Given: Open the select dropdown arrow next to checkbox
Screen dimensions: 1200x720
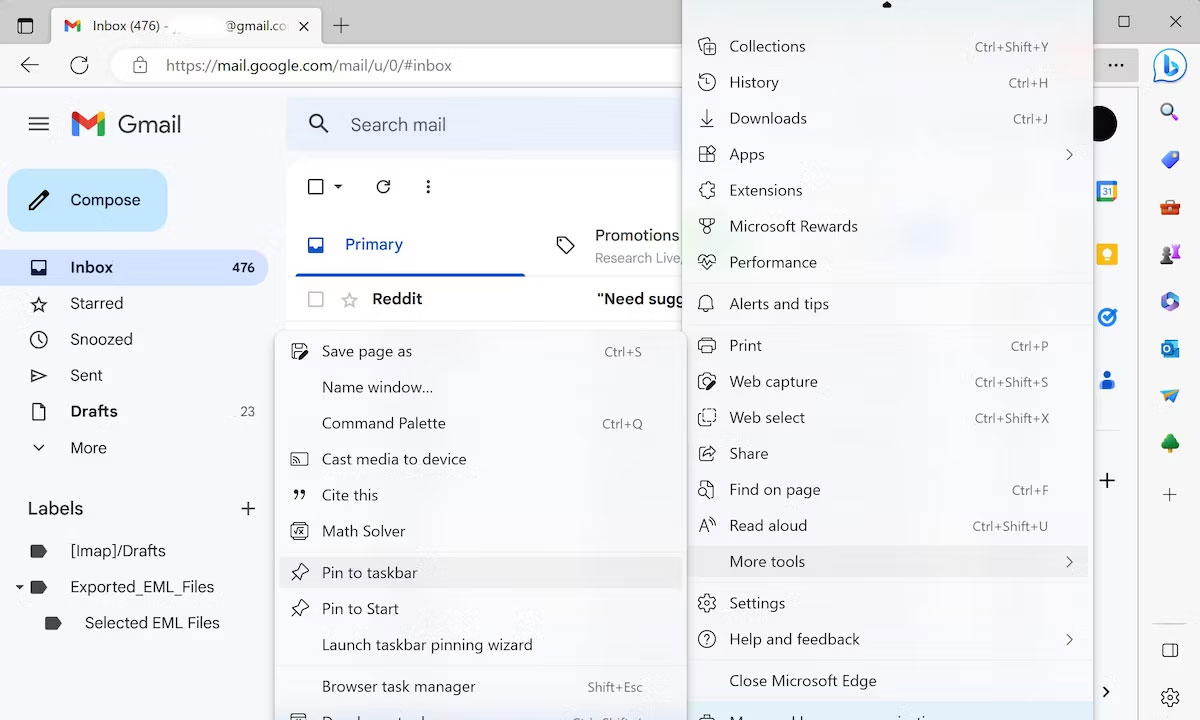Looking at the screenshot, I should click(338, 186).
